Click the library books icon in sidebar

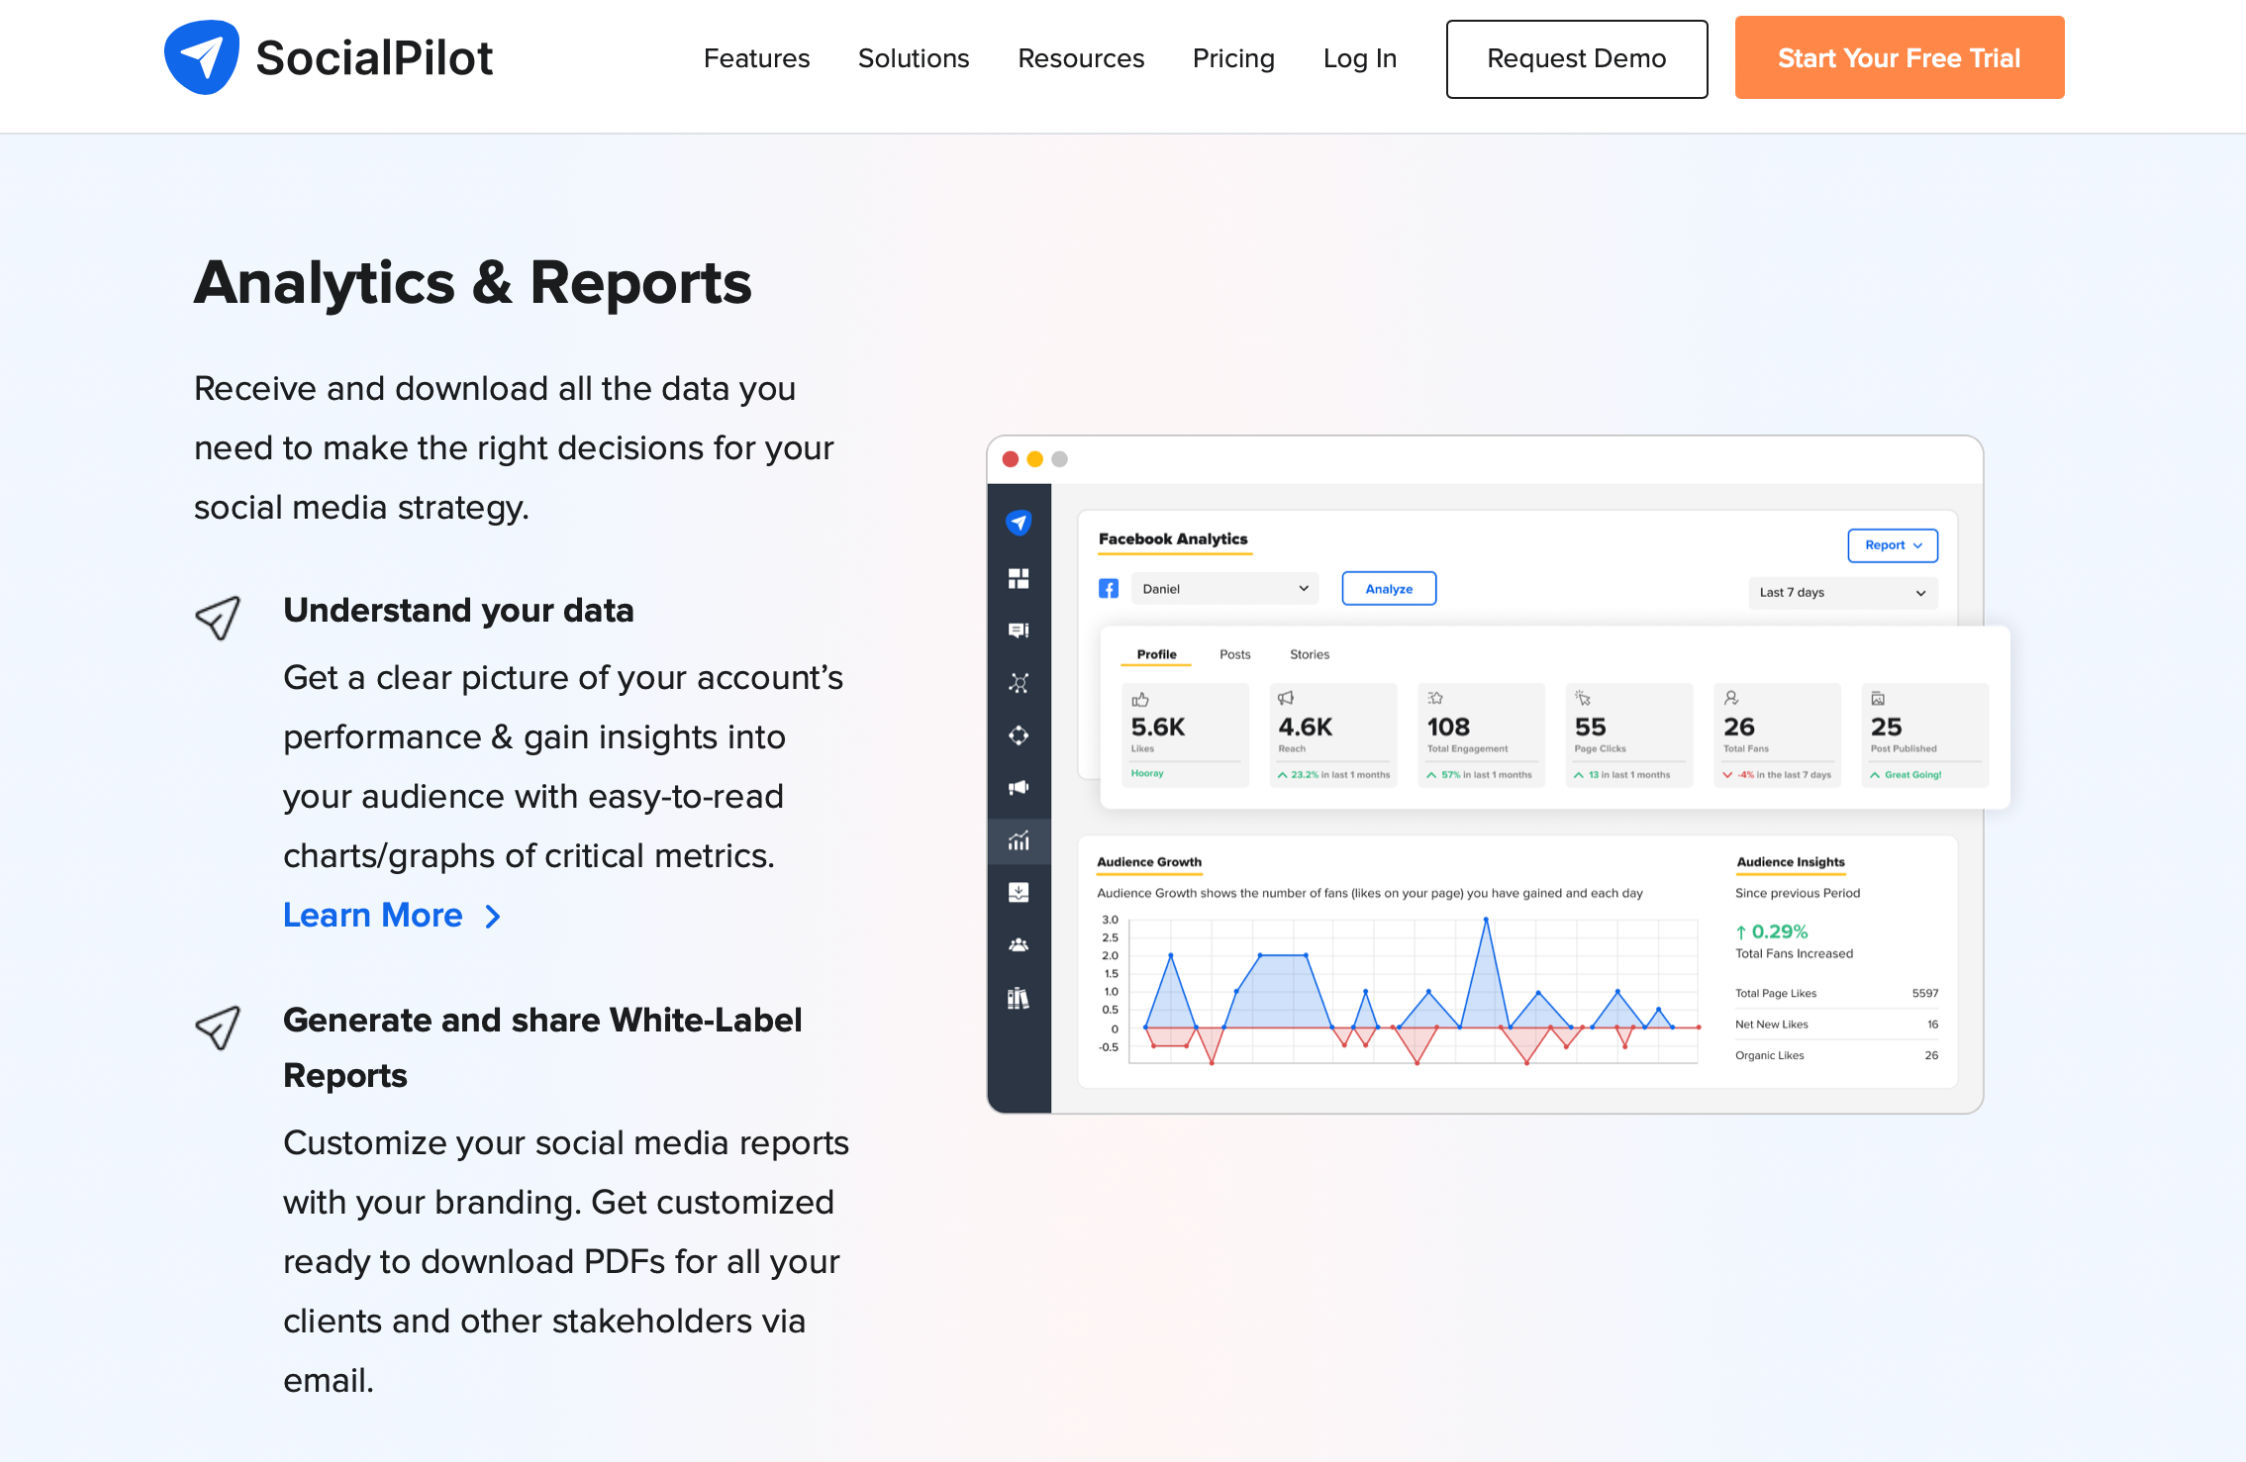1018,997
